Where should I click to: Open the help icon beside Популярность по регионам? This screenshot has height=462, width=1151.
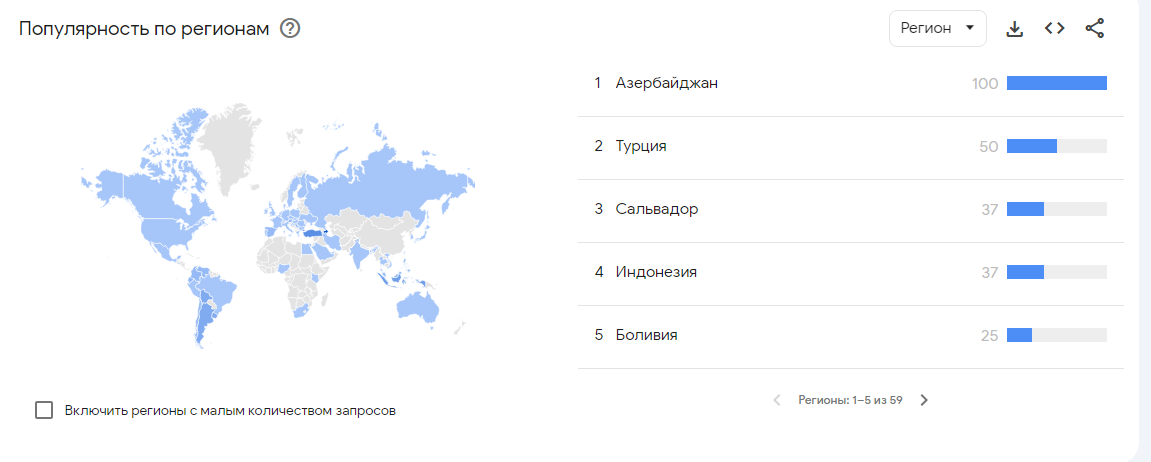pyautogui.click(x=290, y=29)
